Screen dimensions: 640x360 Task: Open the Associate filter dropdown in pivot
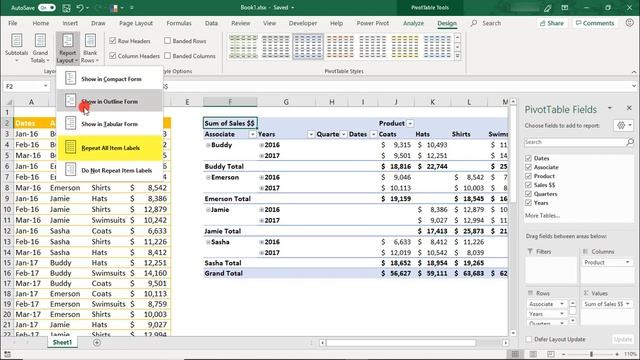252,134
